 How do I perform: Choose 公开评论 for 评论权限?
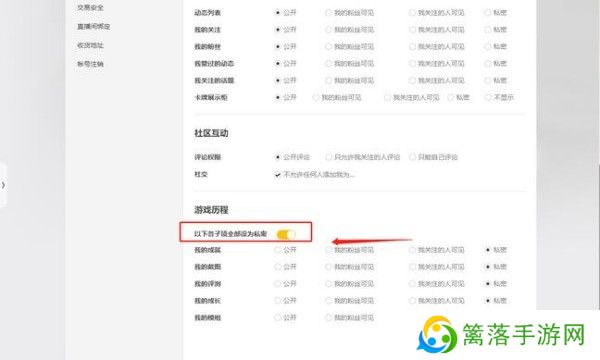(x=277, y=157)
